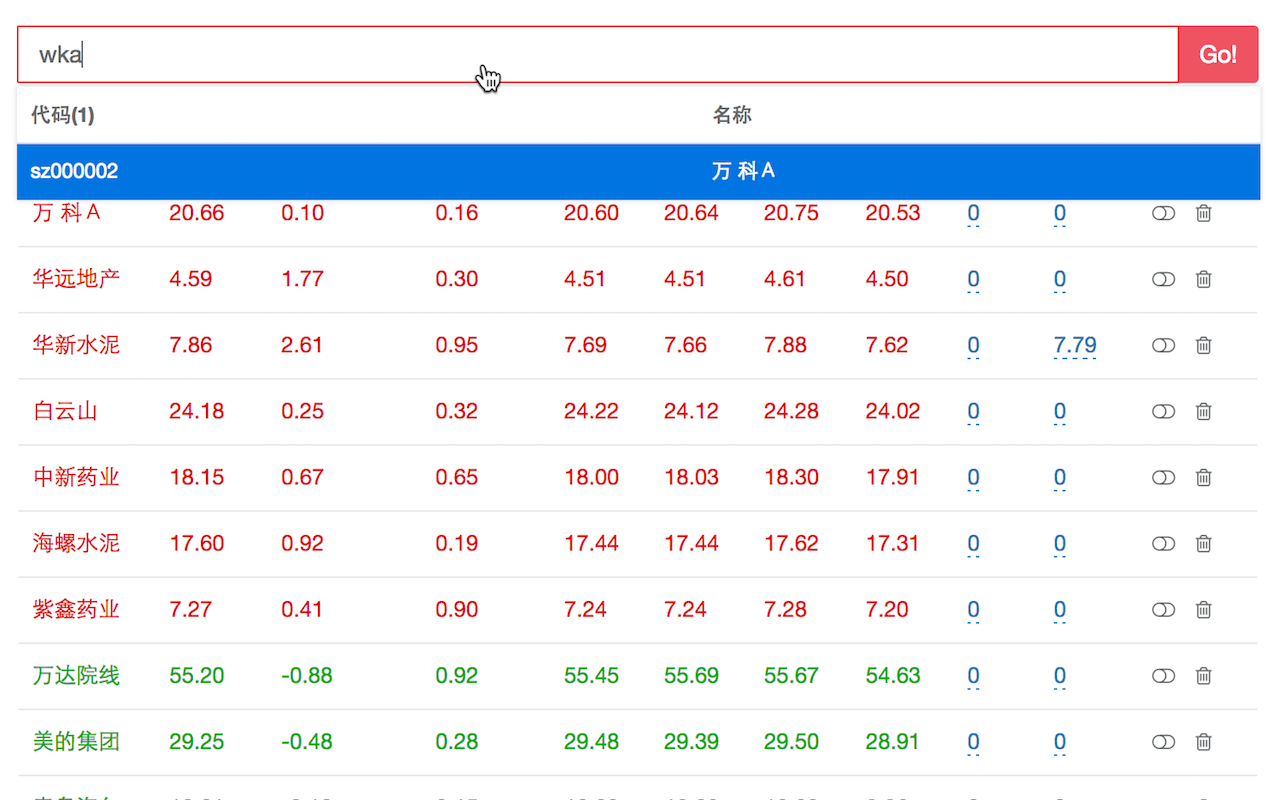The height and width of the screenshot is (800, 1280).
Task: Remove 白云山 using trash icon
Action: (x=1204, y=411)
